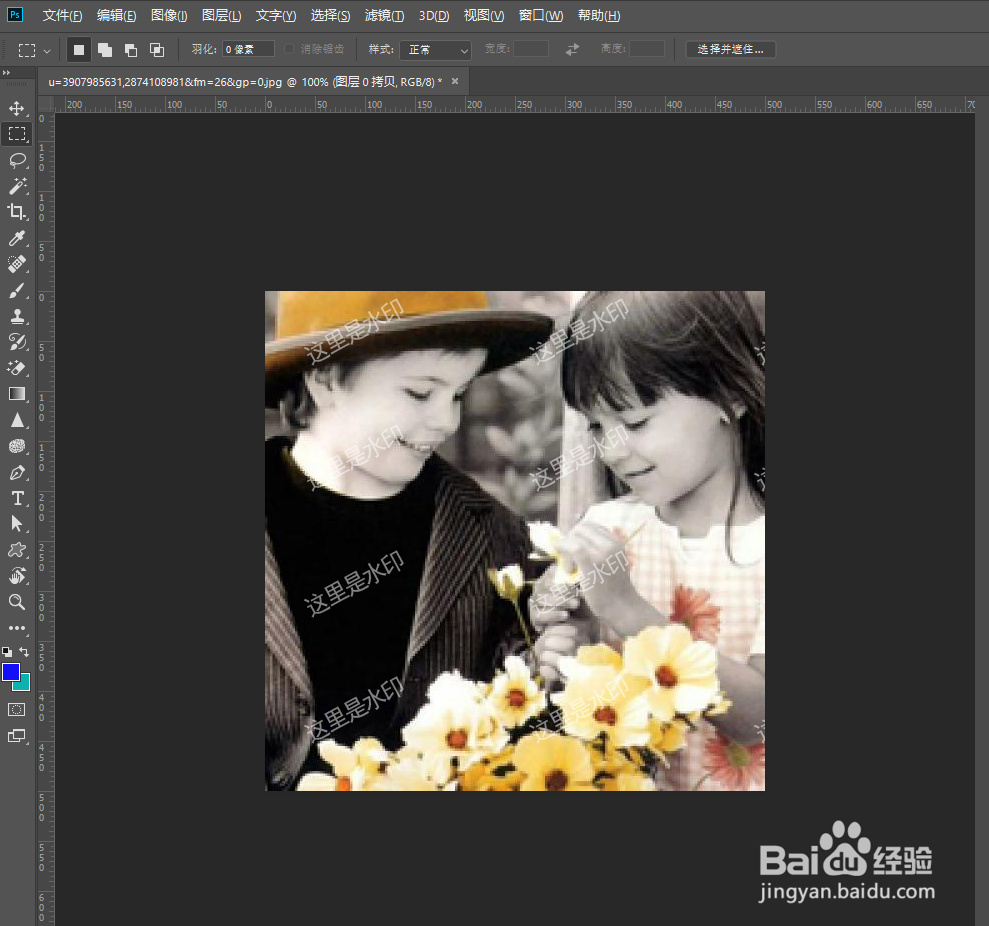Select the Hand tool

[17, 576]
